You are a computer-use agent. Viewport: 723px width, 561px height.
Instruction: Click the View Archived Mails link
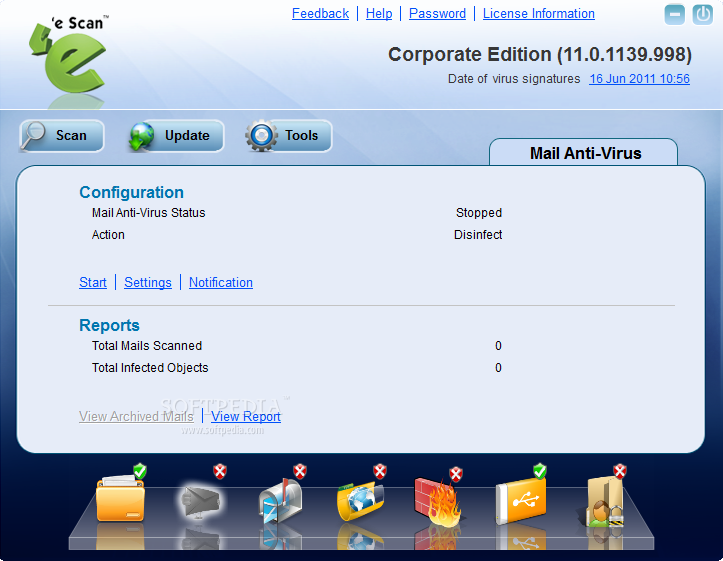[136, 417]
